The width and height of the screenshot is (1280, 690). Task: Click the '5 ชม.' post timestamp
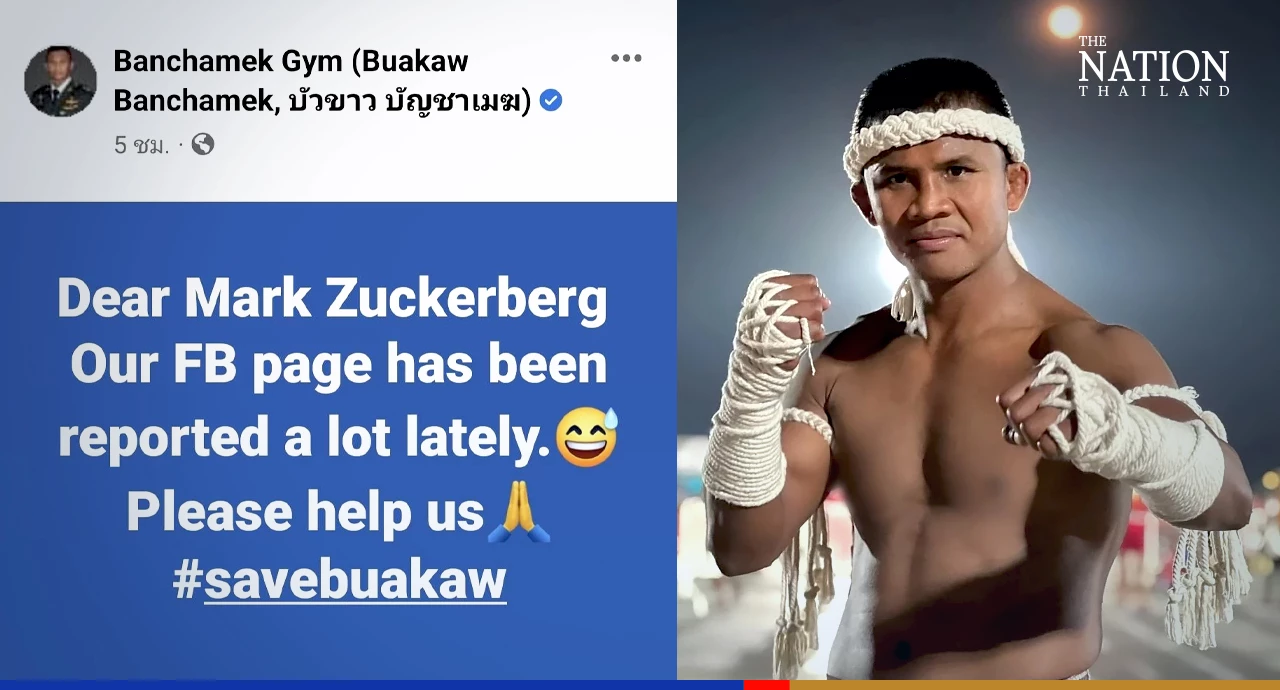tap(141, 145)
